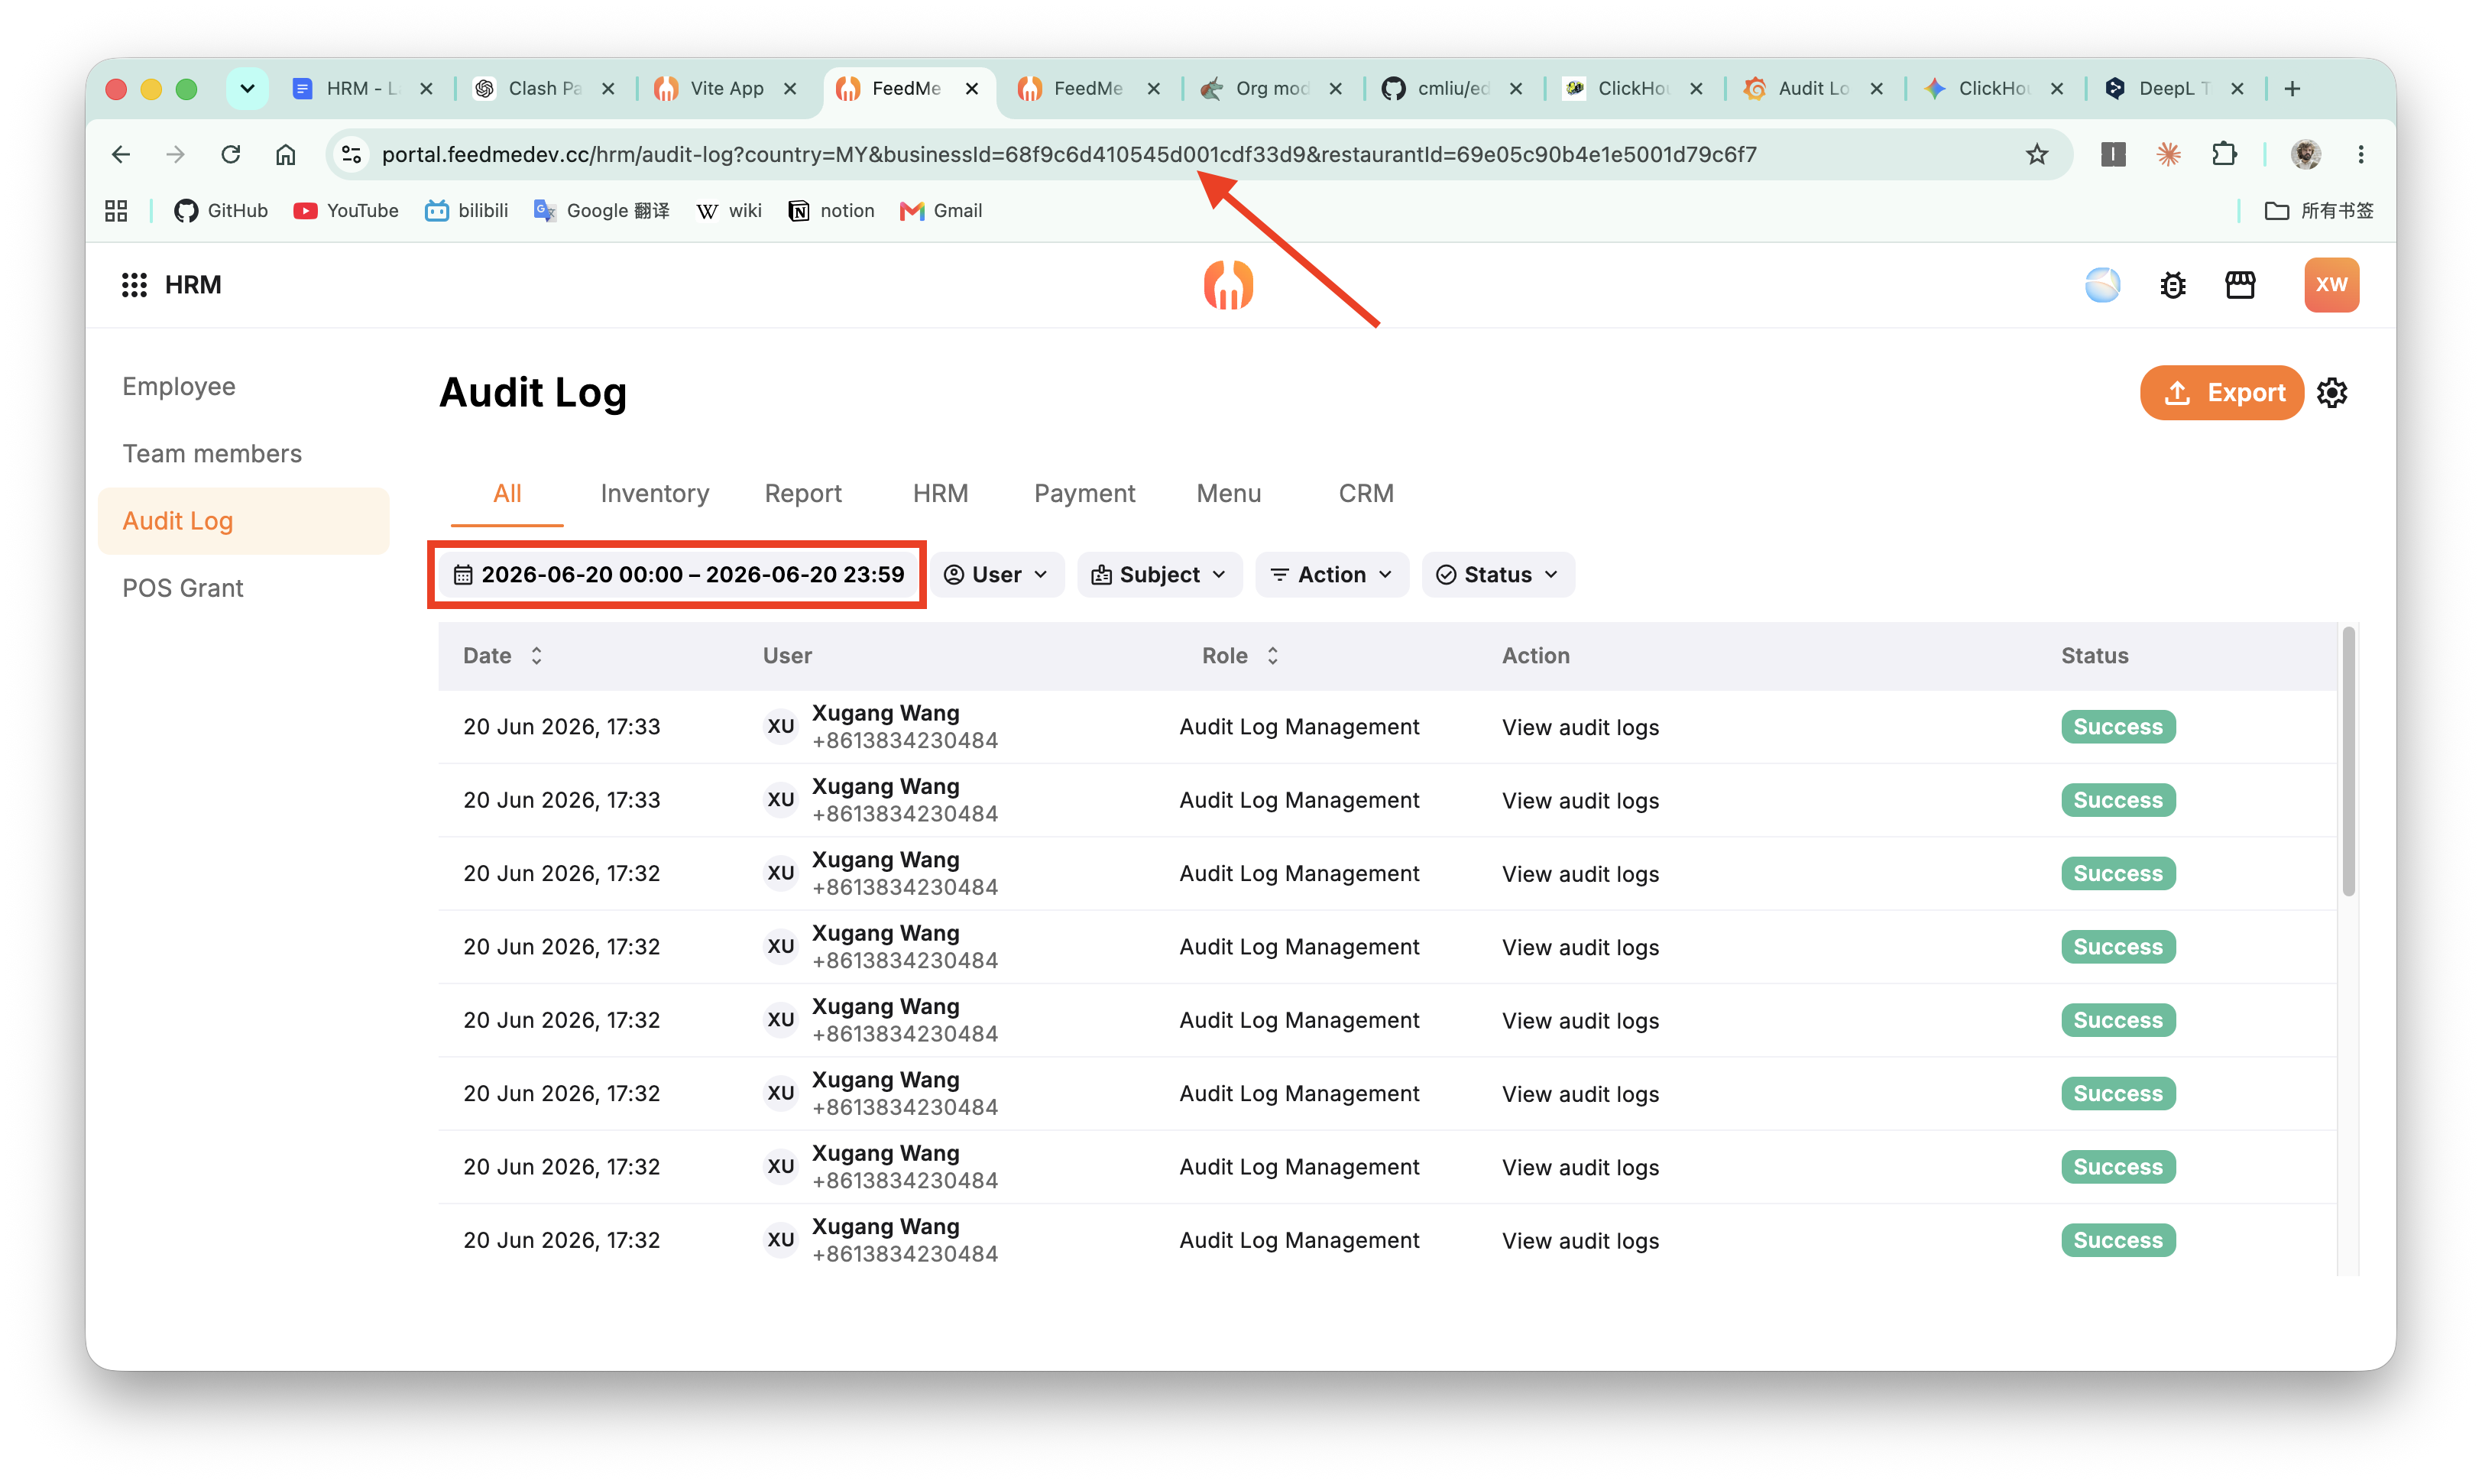Image resolution: width=2482 pixels, height=1484 pixels.
Task: Open browser extensions puzzle icon
Action: tap(2224, 154)
